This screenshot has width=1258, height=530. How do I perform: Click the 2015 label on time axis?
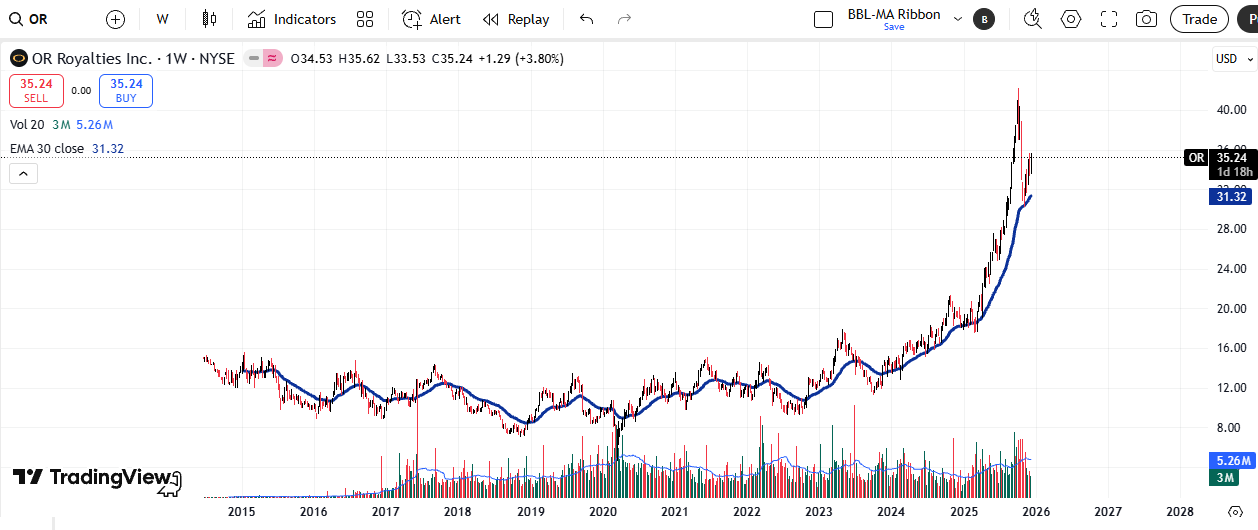[241, 511]
